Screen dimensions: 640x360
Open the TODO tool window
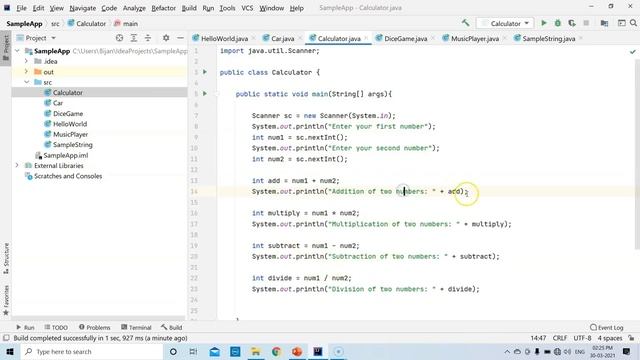[x=56, y=327]
